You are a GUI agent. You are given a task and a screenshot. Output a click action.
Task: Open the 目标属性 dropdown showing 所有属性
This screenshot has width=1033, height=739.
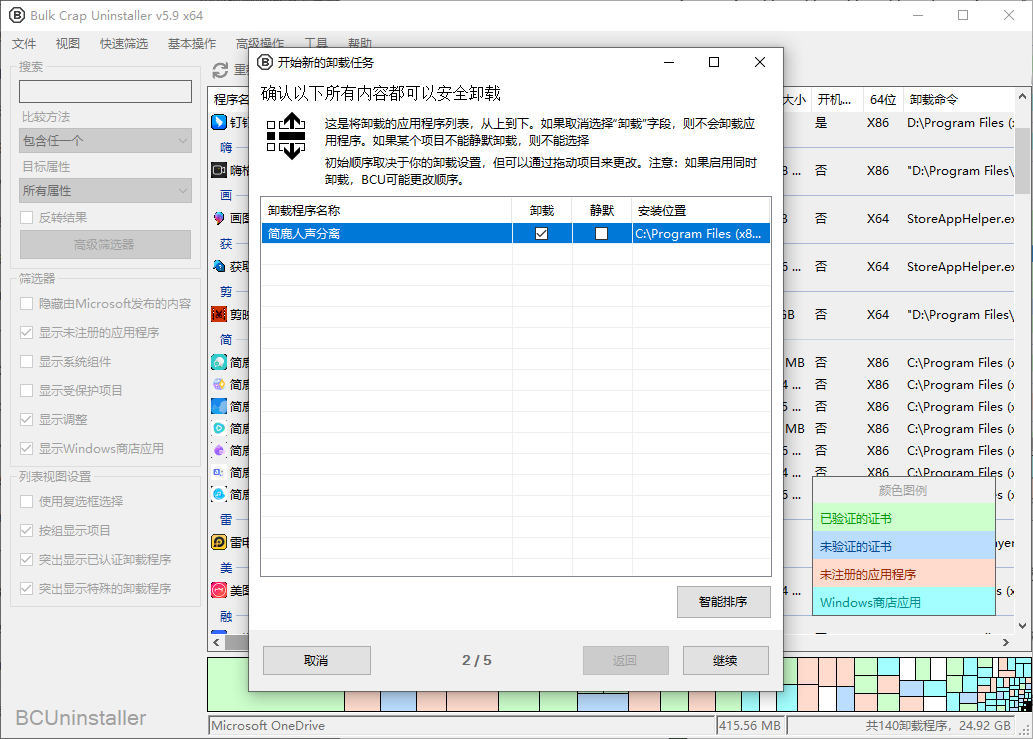(x=104, y=188)
